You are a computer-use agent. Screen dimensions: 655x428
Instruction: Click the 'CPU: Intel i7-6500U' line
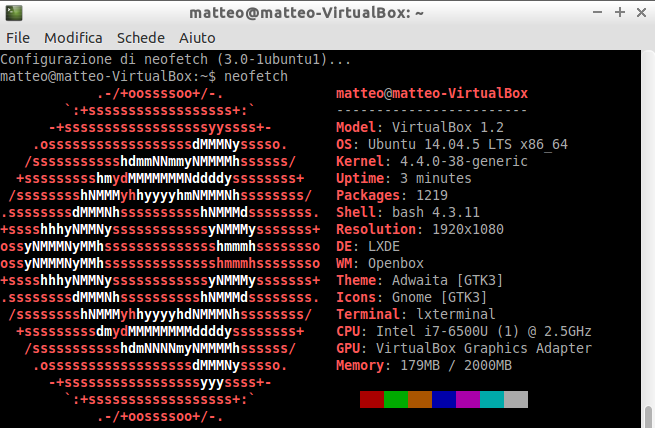[x=464, y=331]
